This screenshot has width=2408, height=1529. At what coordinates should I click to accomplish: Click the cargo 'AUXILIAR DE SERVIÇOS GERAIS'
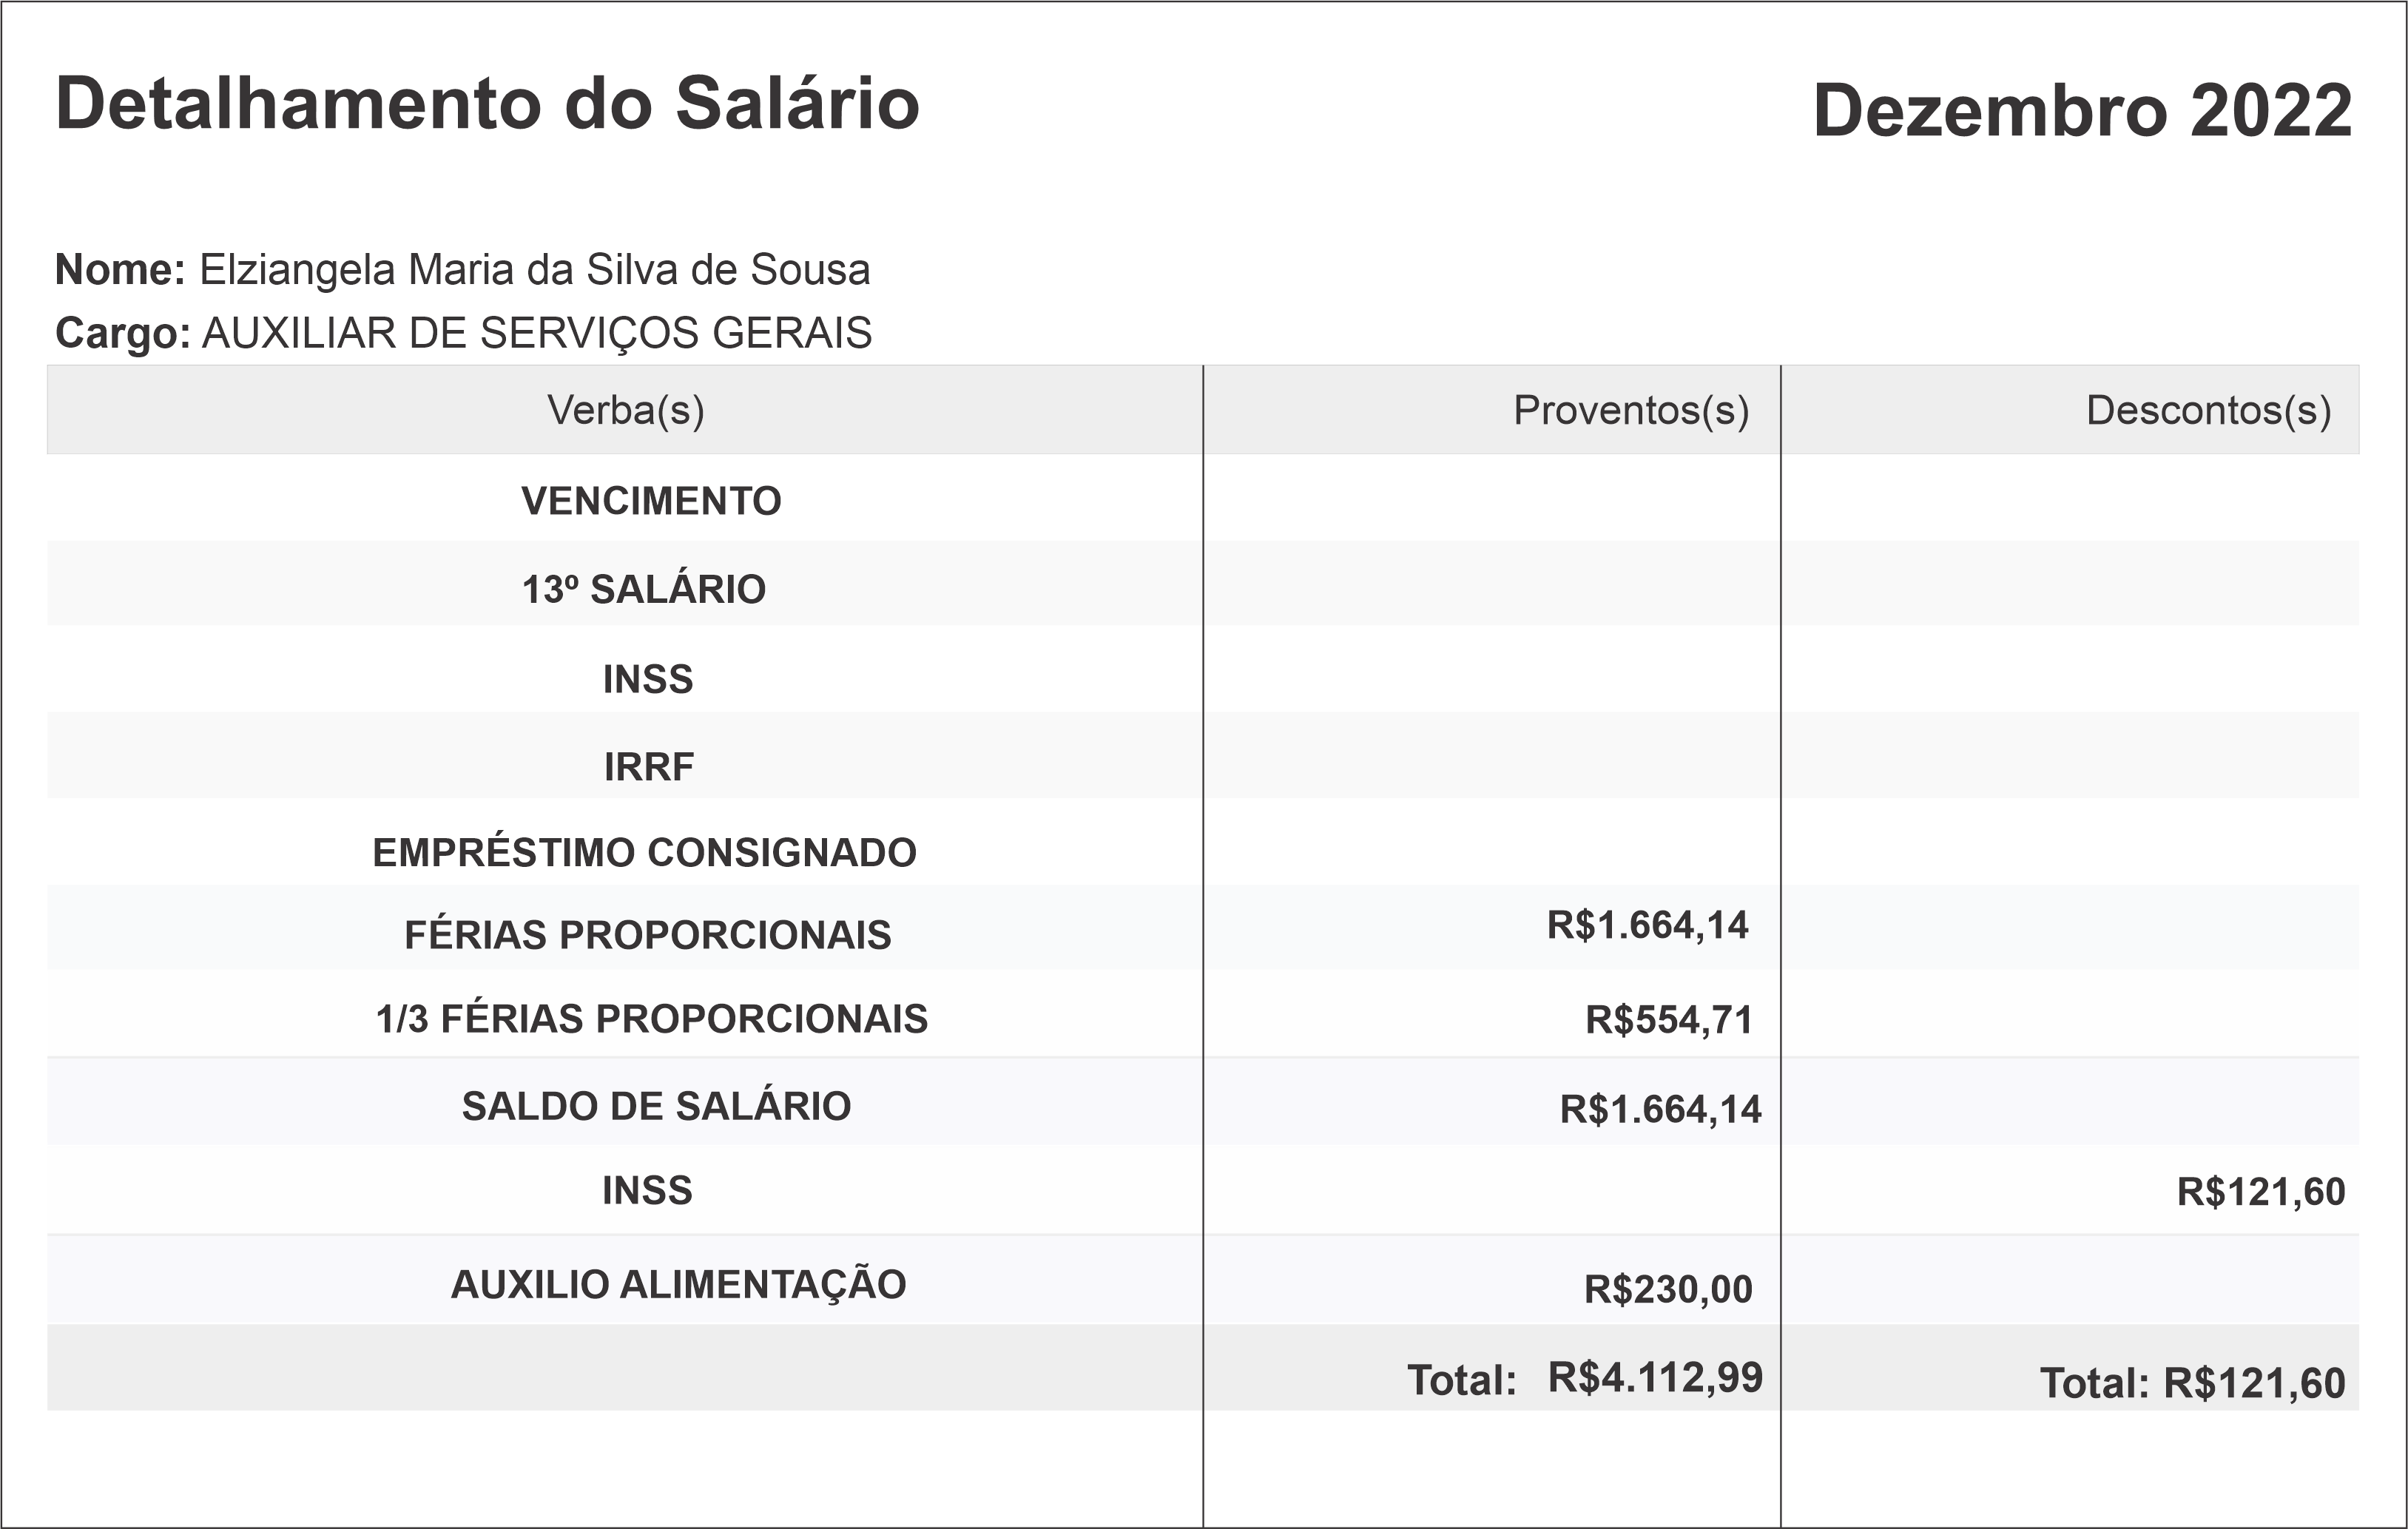tap(537, 333)
